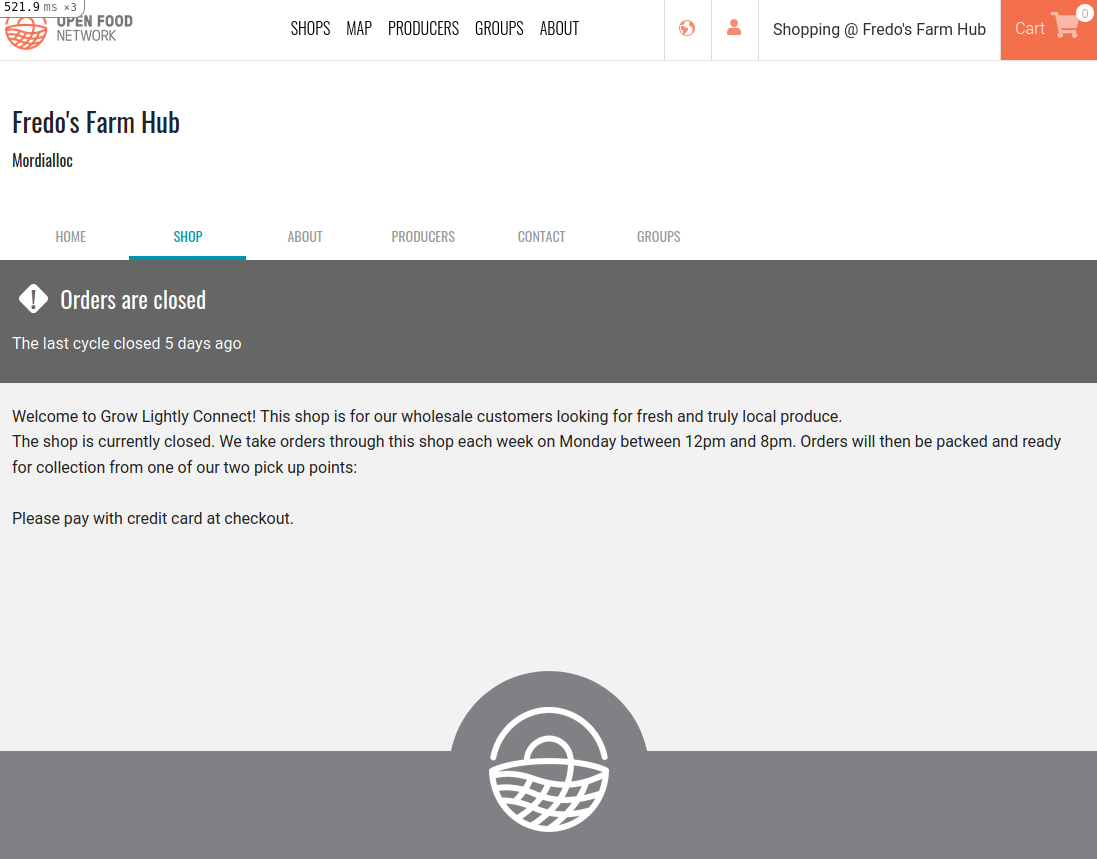
Task: Go to MAP in top navigation
Action: (x=359, y=28)
